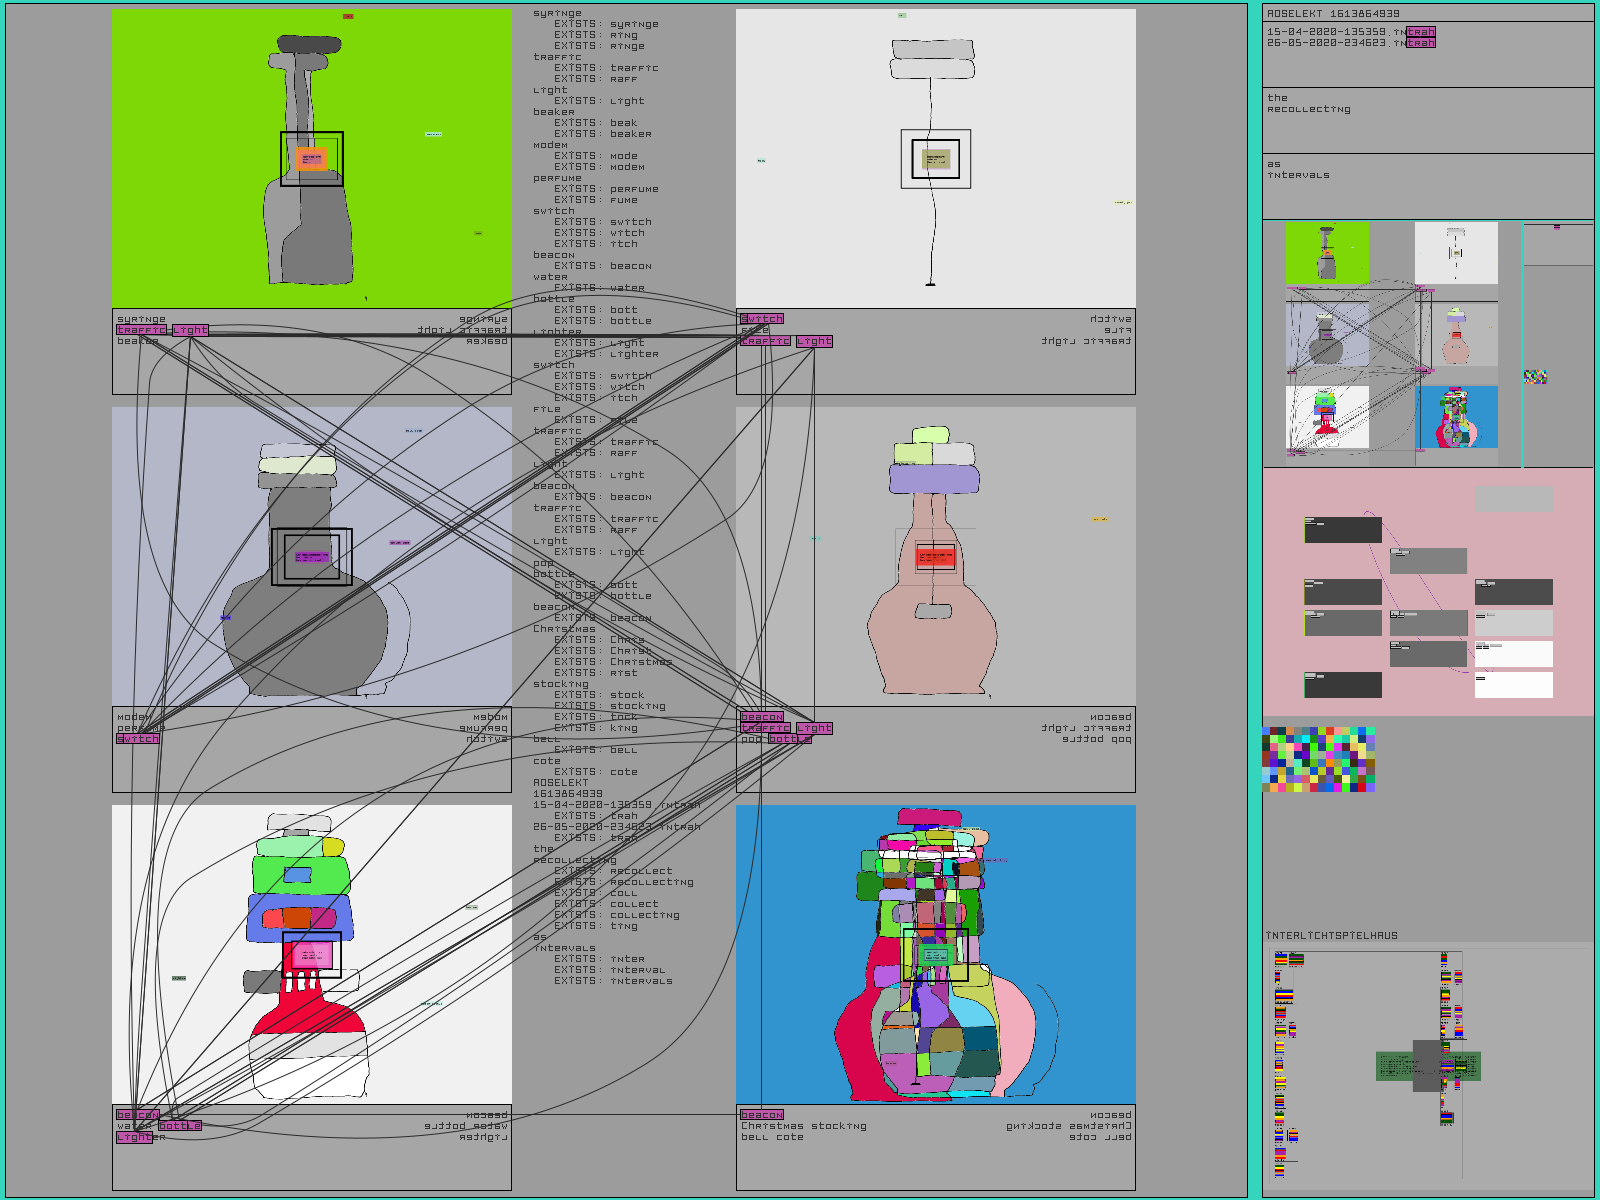Click the pink label on the red-based bottle

312,955
